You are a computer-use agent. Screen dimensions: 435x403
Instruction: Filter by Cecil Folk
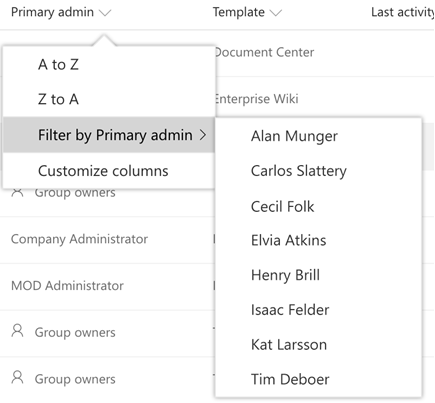pyautogui.click(x=318, y=206)
